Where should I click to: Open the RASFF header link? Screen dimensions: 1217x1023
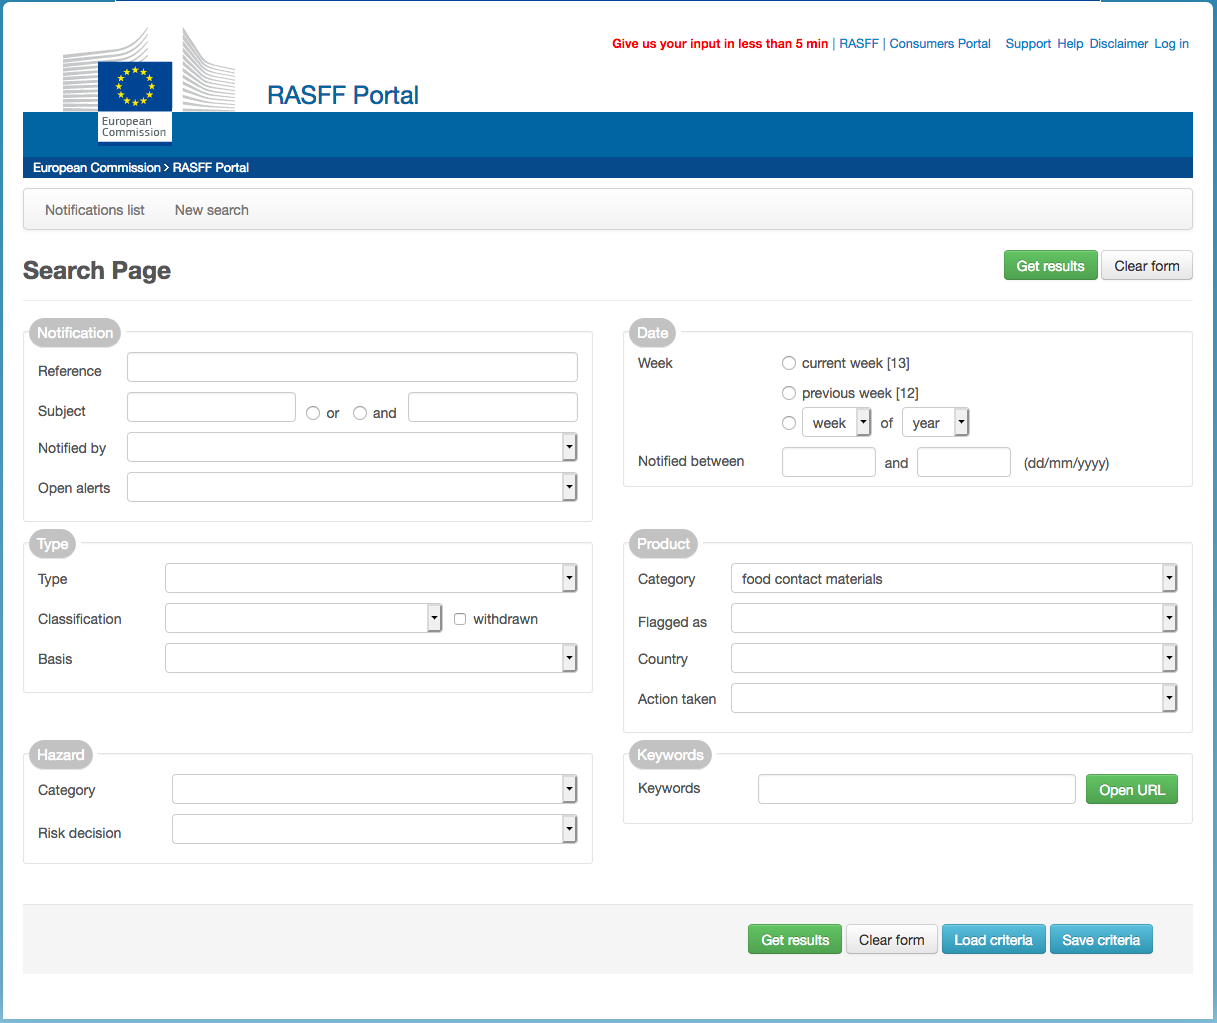tap(859, 44)
